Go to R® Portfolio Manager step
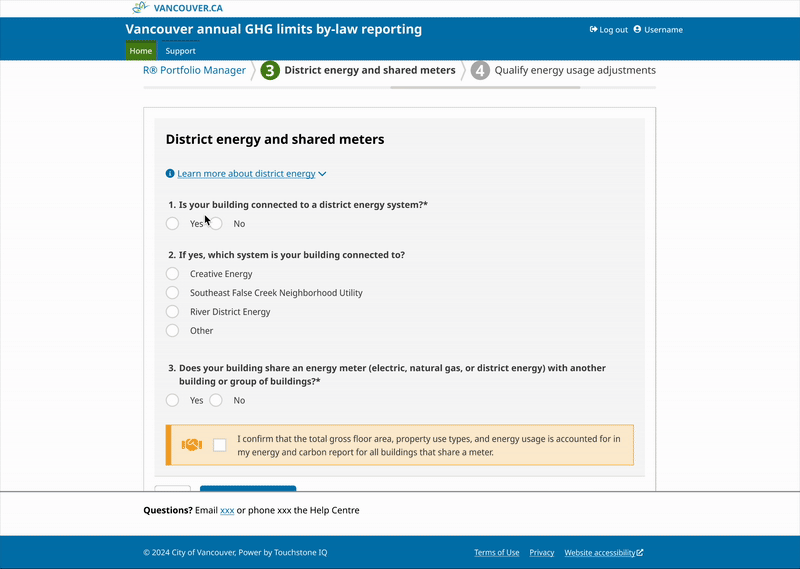This screenshot has height=569, width=800. (x=194, y=70)
